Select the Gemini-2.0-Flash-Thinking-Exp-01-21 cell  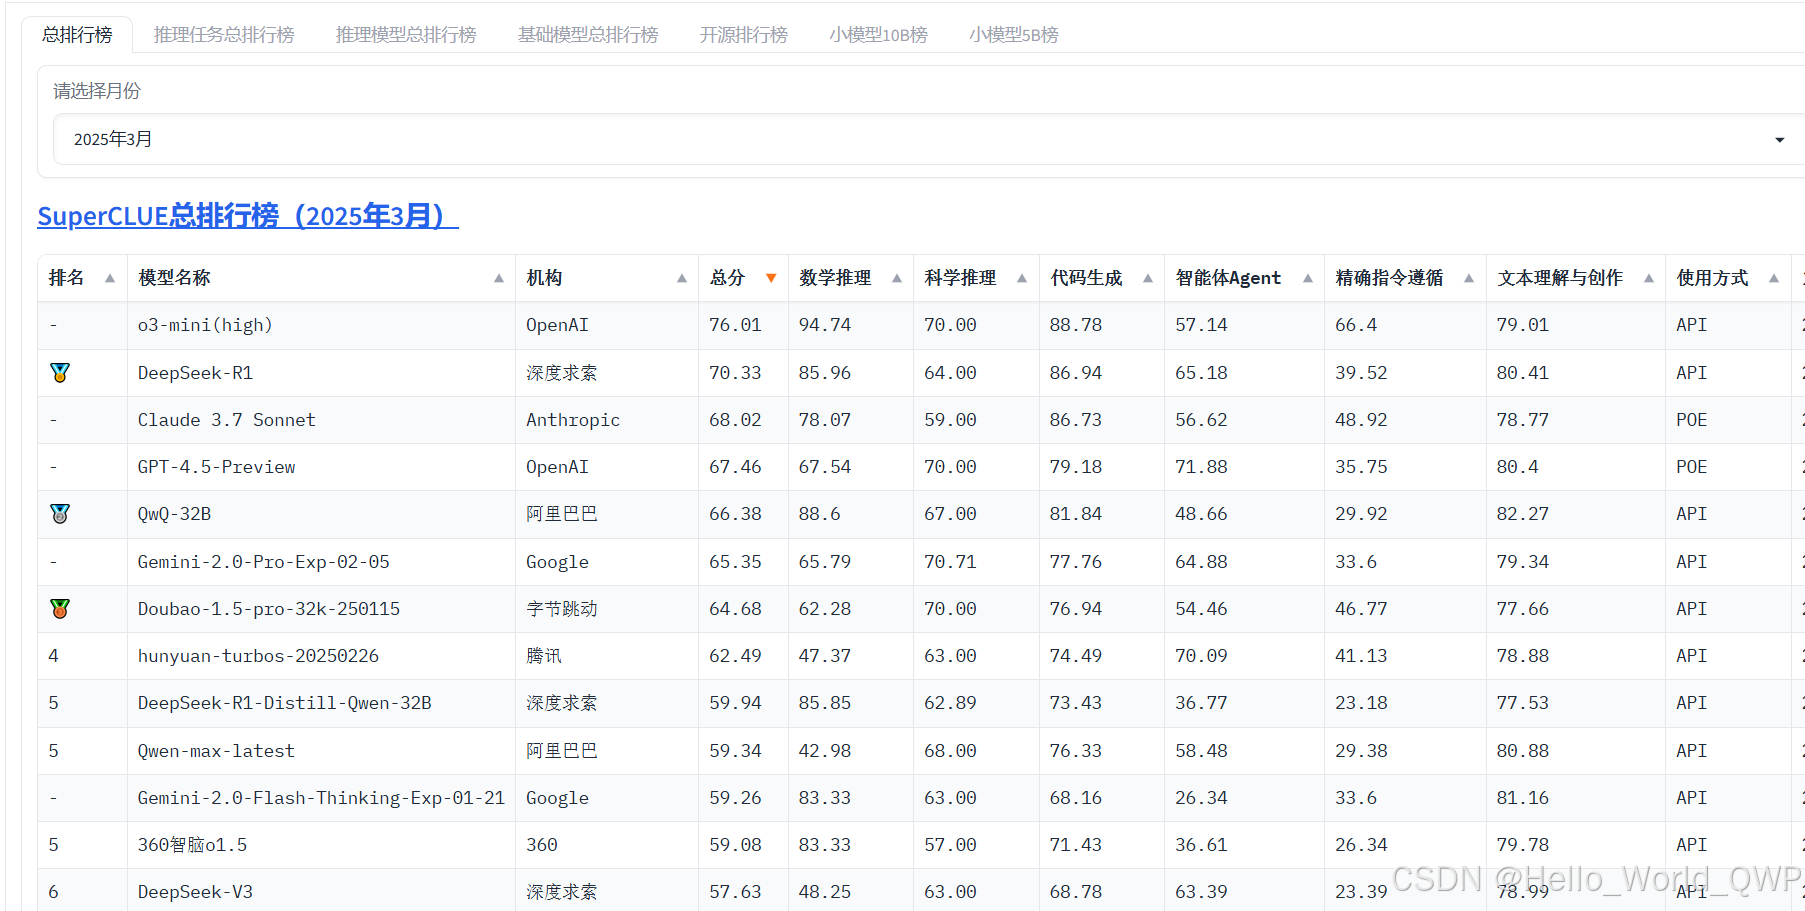[x=321, y=798]
